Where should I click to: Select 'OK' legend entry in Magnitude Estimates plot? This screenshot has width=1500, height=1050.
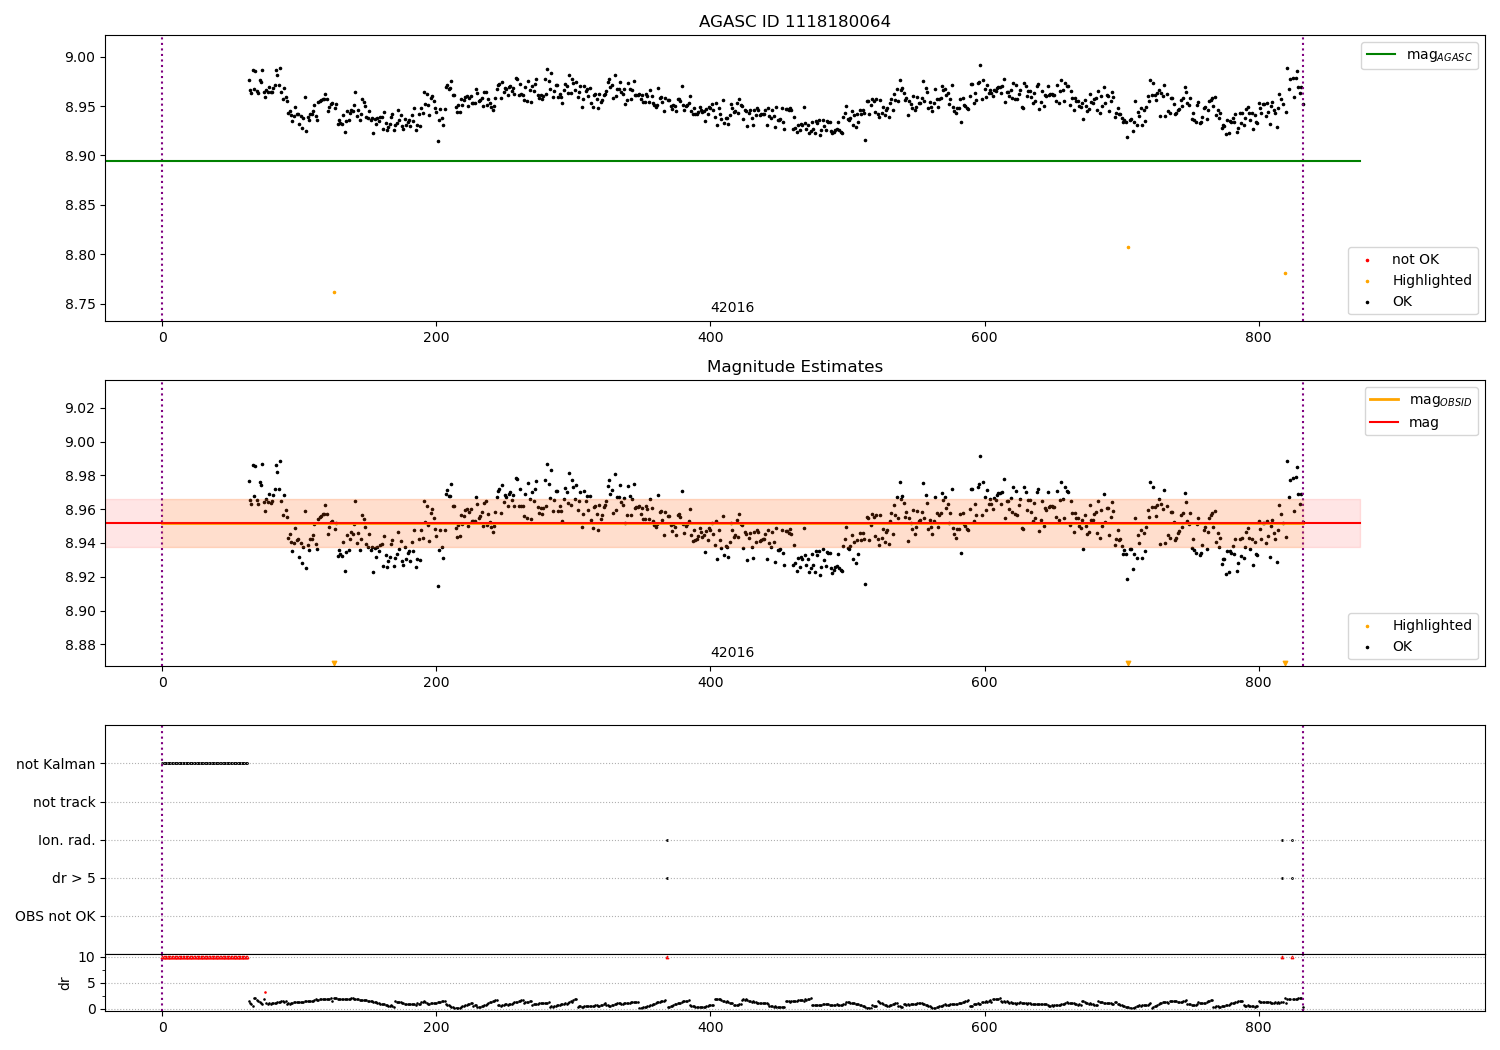(x=1402, y=647)
